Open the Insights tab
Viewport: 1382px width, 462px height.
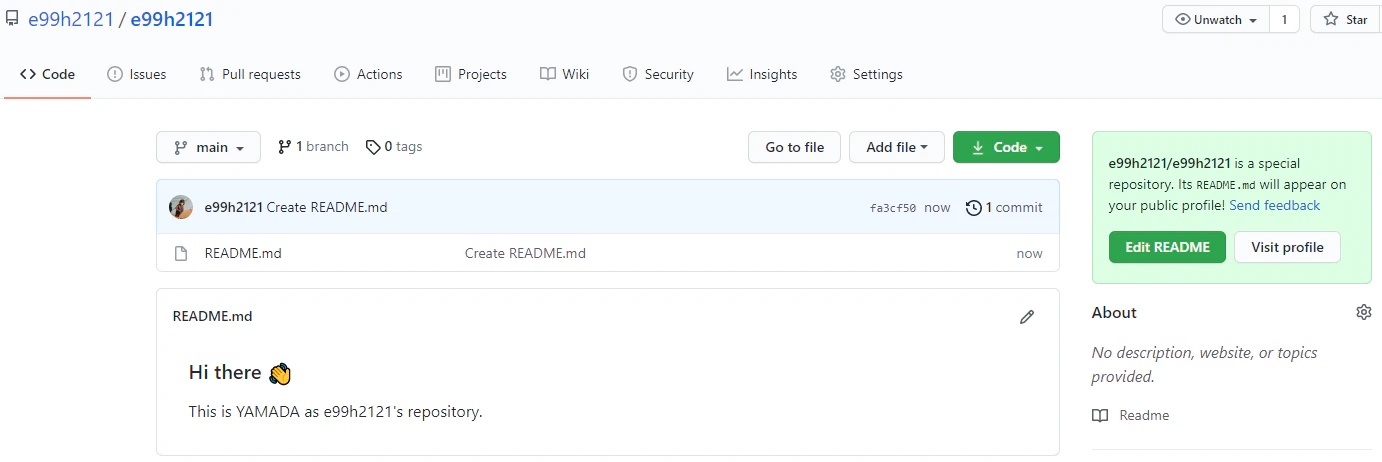tap(762, 74)
